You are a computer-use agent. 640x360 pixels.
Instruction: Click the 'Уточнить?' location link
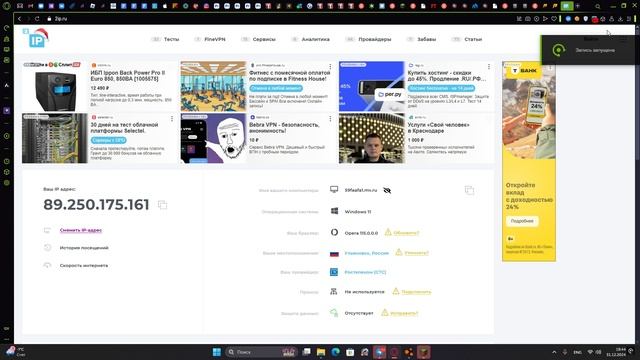pyautogui.click(x=416, y=253)
